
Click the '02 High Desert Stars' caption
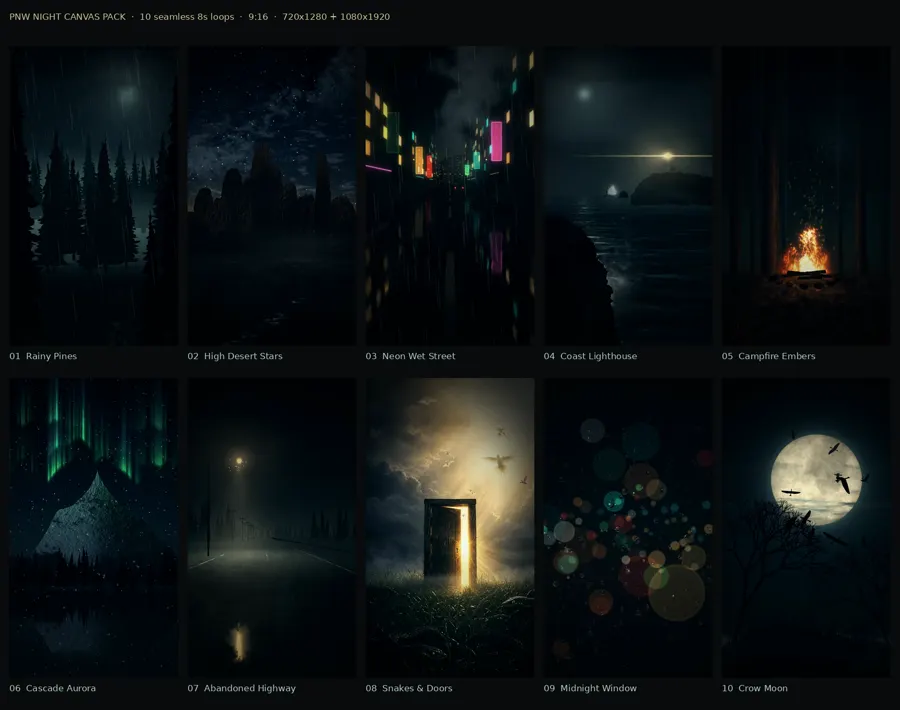tap(235, 356)
